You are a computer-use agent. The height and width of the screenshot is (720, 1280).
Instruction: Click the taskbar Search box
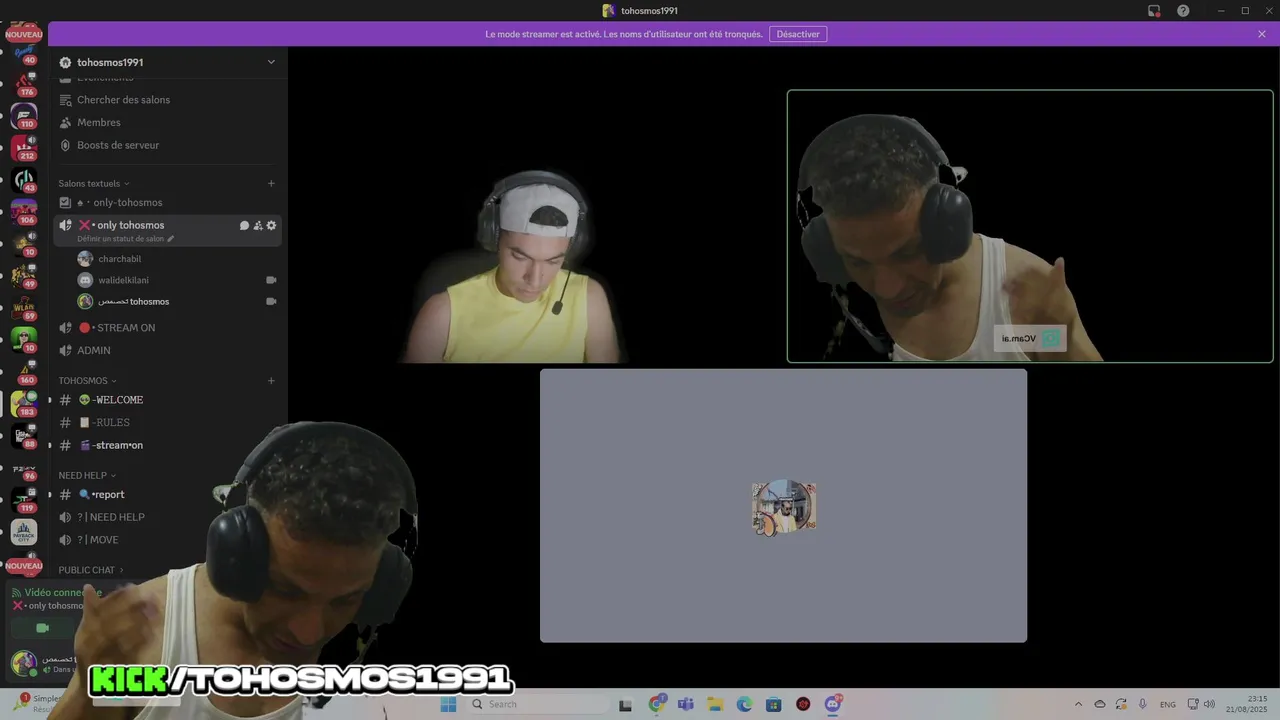(537, 704)
